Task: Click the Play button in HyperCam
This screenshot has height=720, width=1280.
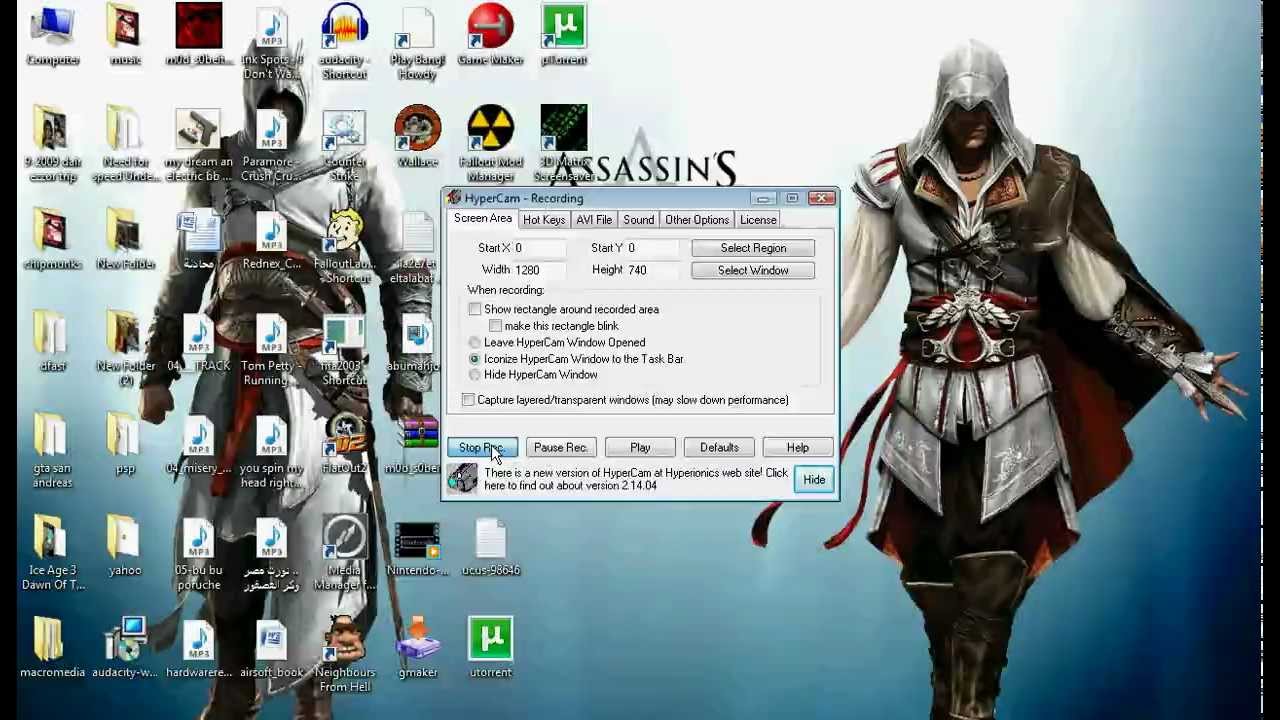Action: point(640,448)
